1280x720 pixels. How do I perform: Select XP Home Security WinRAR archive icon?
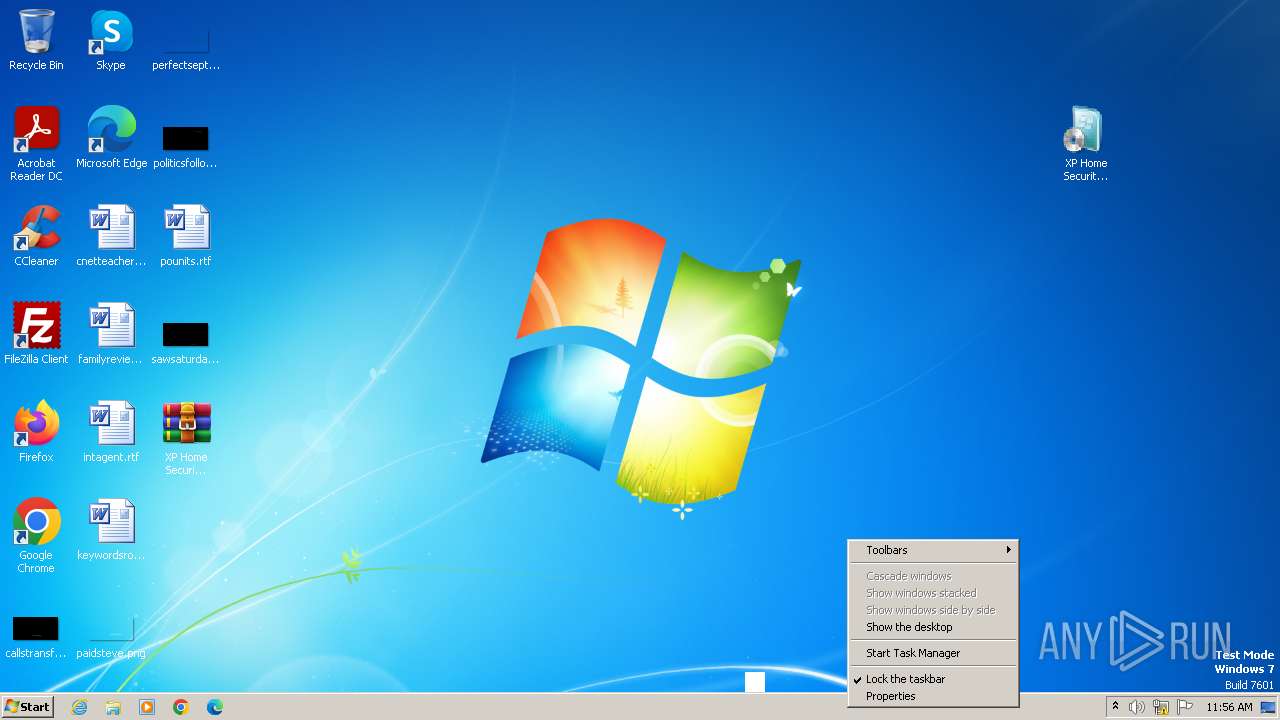tap(186, 438)
